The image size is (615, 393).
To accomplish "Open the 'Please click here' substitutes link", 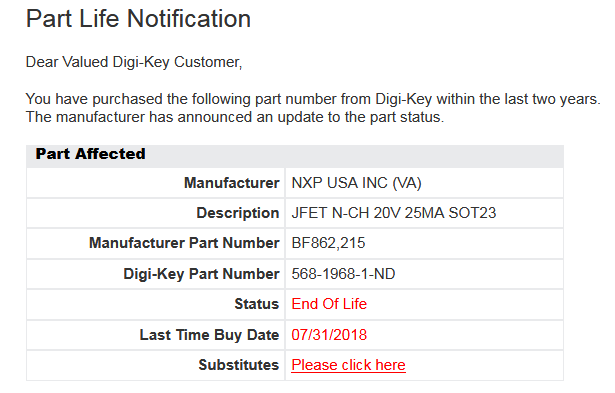I will coord(348,365).
